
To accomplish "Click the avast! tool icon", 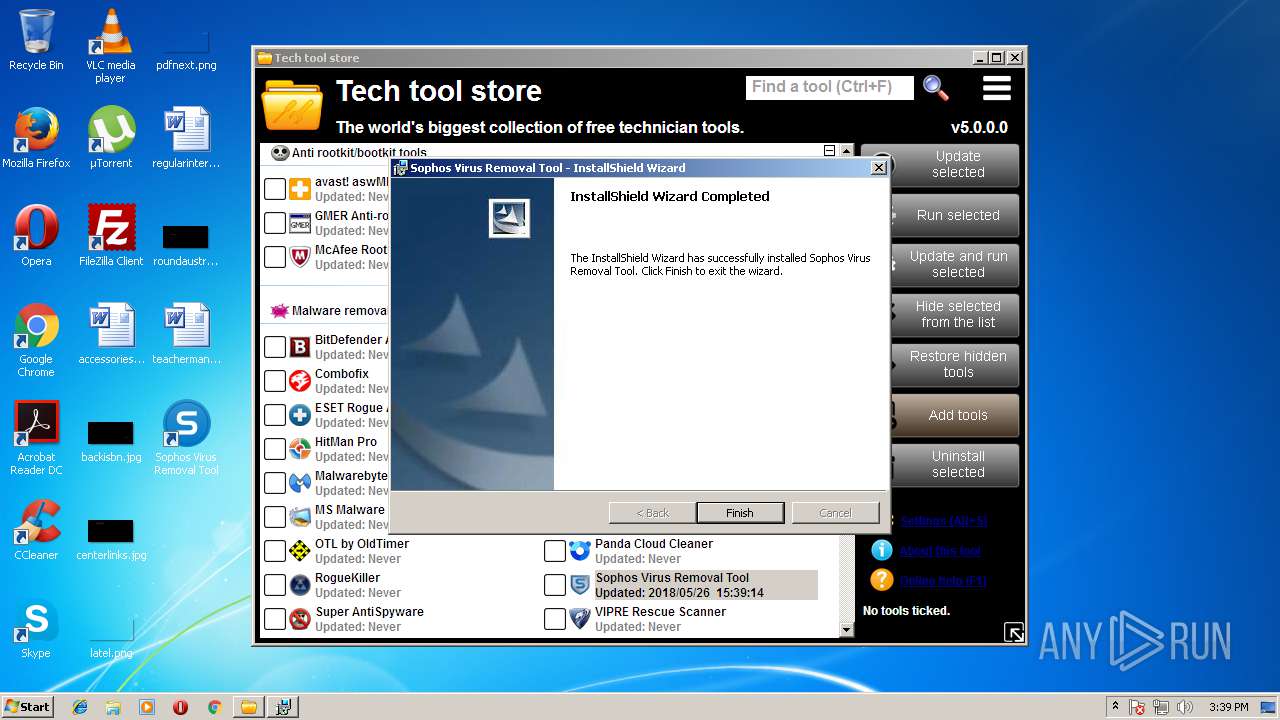I will coord(299,189).
